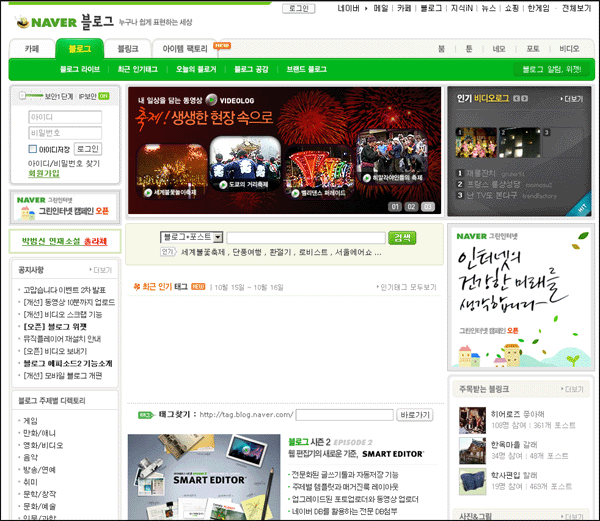The image size is (600, 521).
Task: Open 비디오 in the top-right tabs
Action: click(569, 49)
